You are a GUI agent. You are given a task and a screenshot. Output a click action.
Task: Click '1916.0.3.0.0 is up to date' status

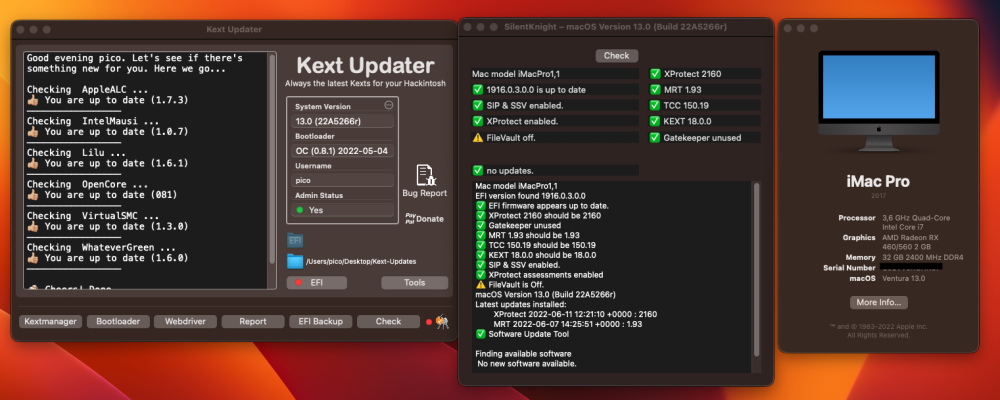pos(555,90)
